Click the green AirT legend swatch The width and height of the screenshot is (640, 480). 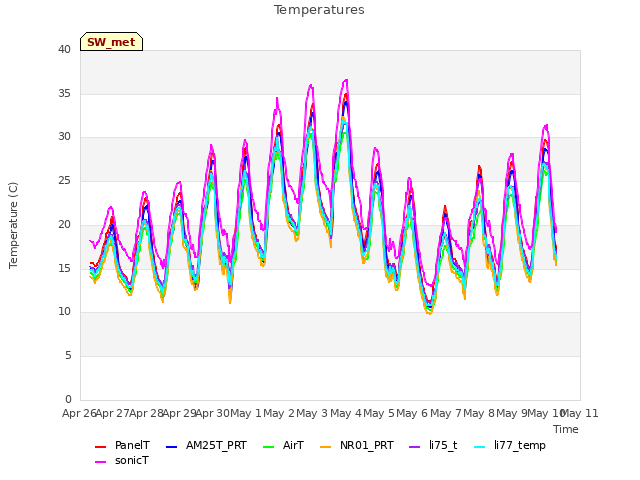(x=269, y=447)
